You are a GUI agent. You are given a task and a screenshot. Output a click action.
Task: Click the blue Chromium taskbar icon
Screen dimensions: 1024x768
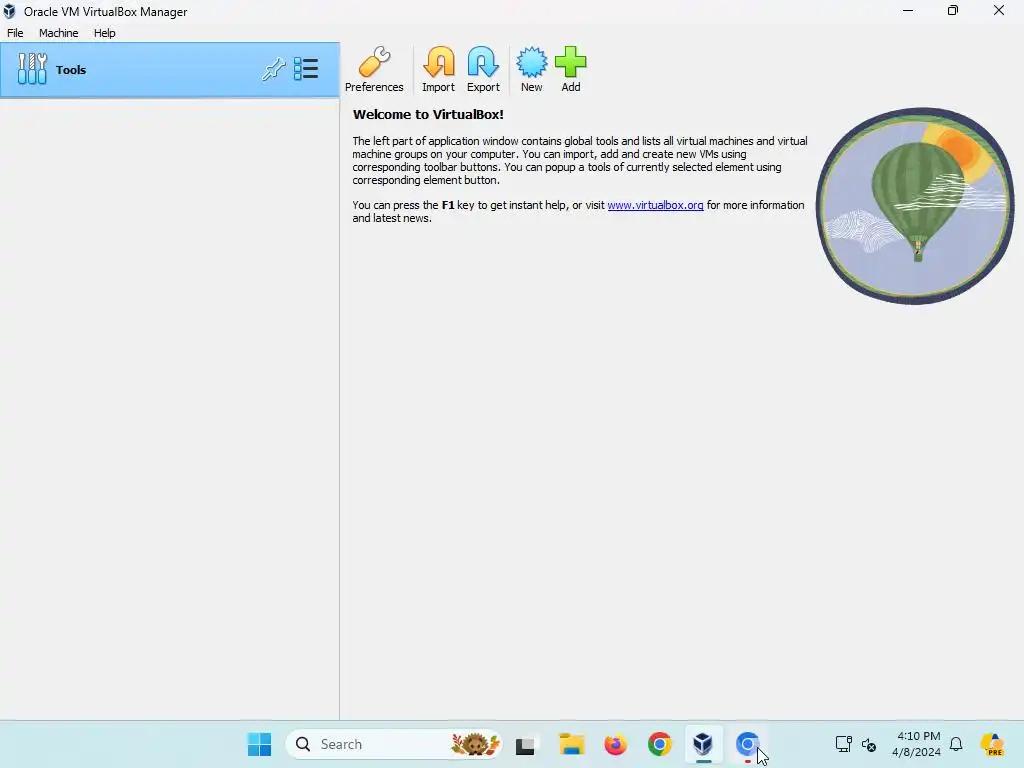click(x=748, y=744)
